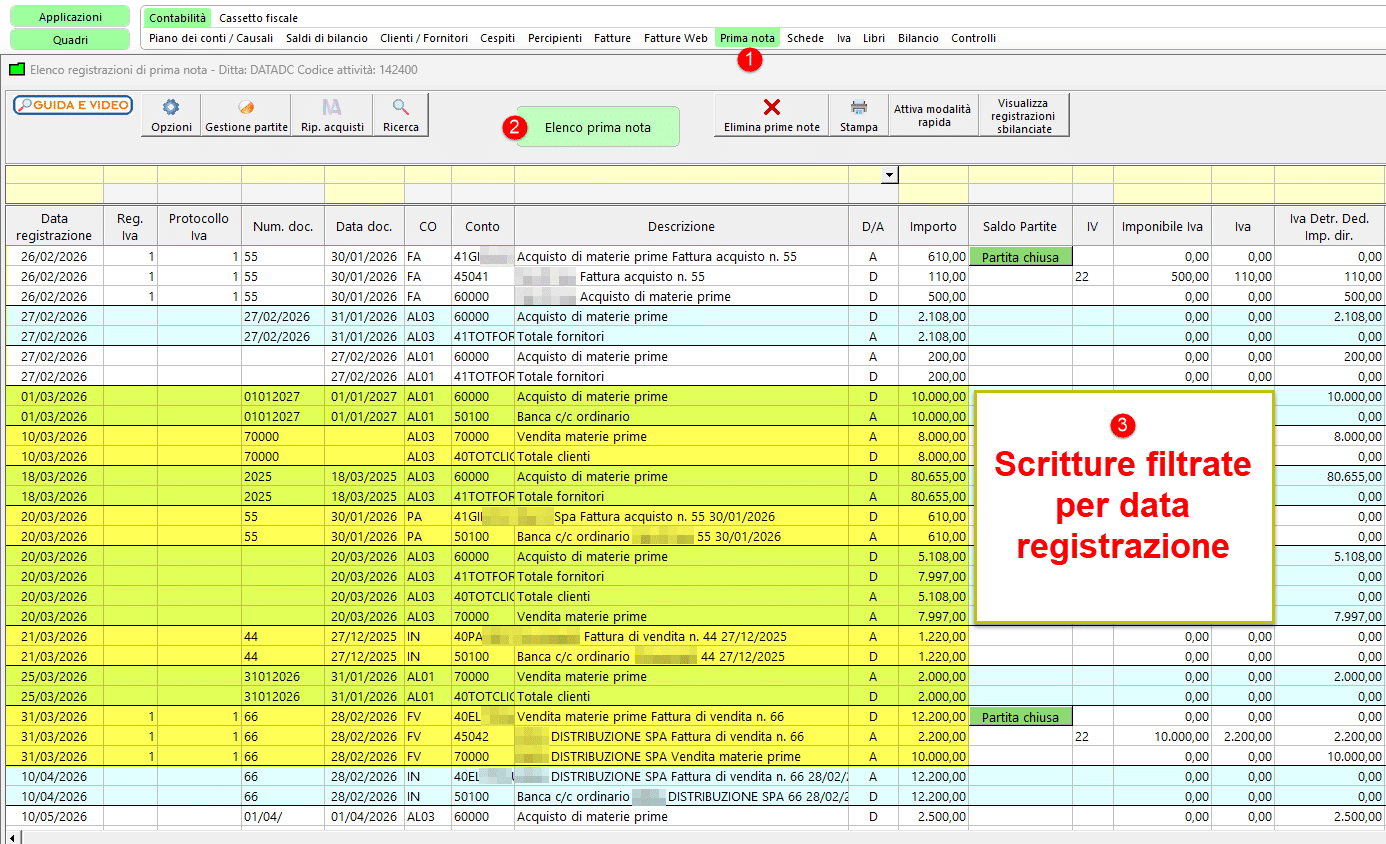The width and height of the screenshot is (1386, 844).
Task: Select the Prima nota menu item
Action: pos(747,38)
